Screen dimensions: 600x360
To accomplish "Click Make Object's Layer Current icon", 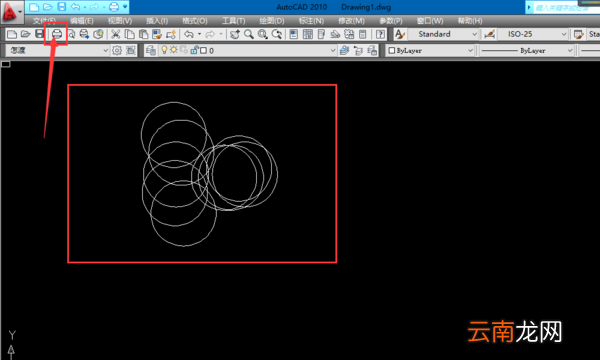I will pos(344,50).
